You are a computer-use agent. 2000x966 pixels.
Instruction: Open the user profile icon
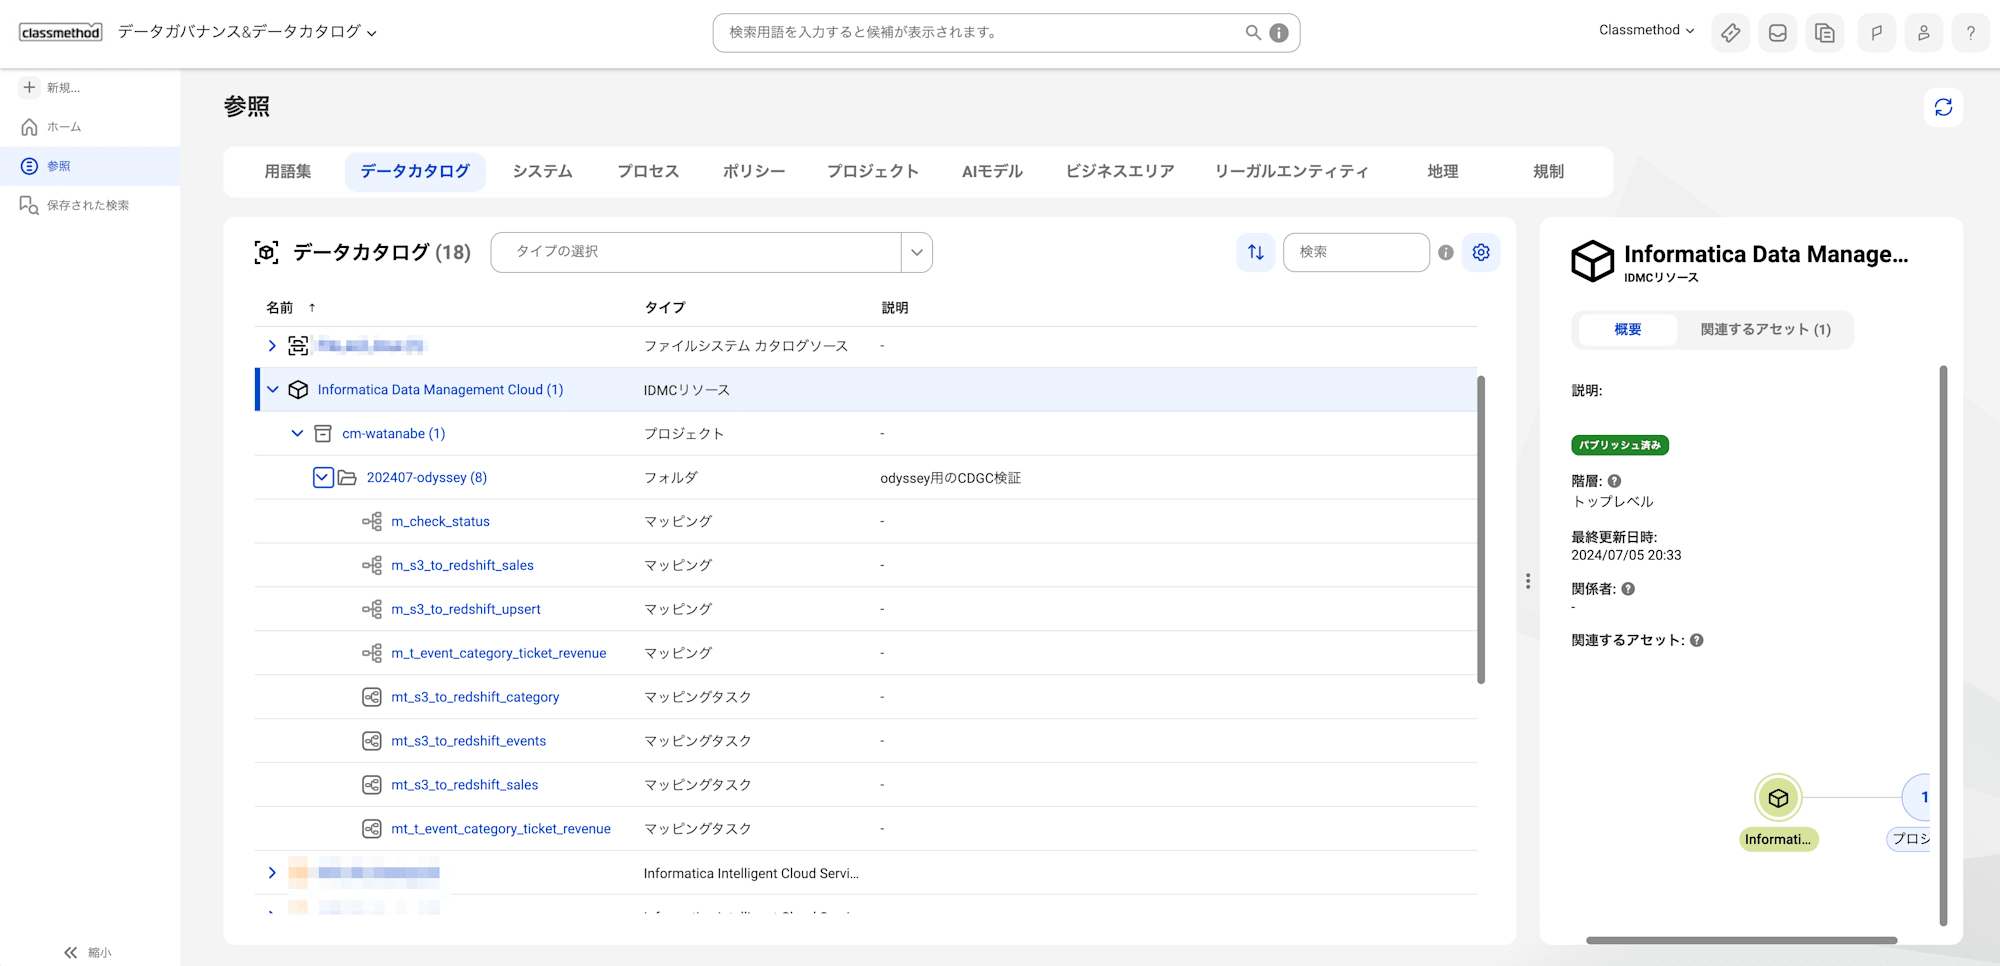(x=1923, y=33)
